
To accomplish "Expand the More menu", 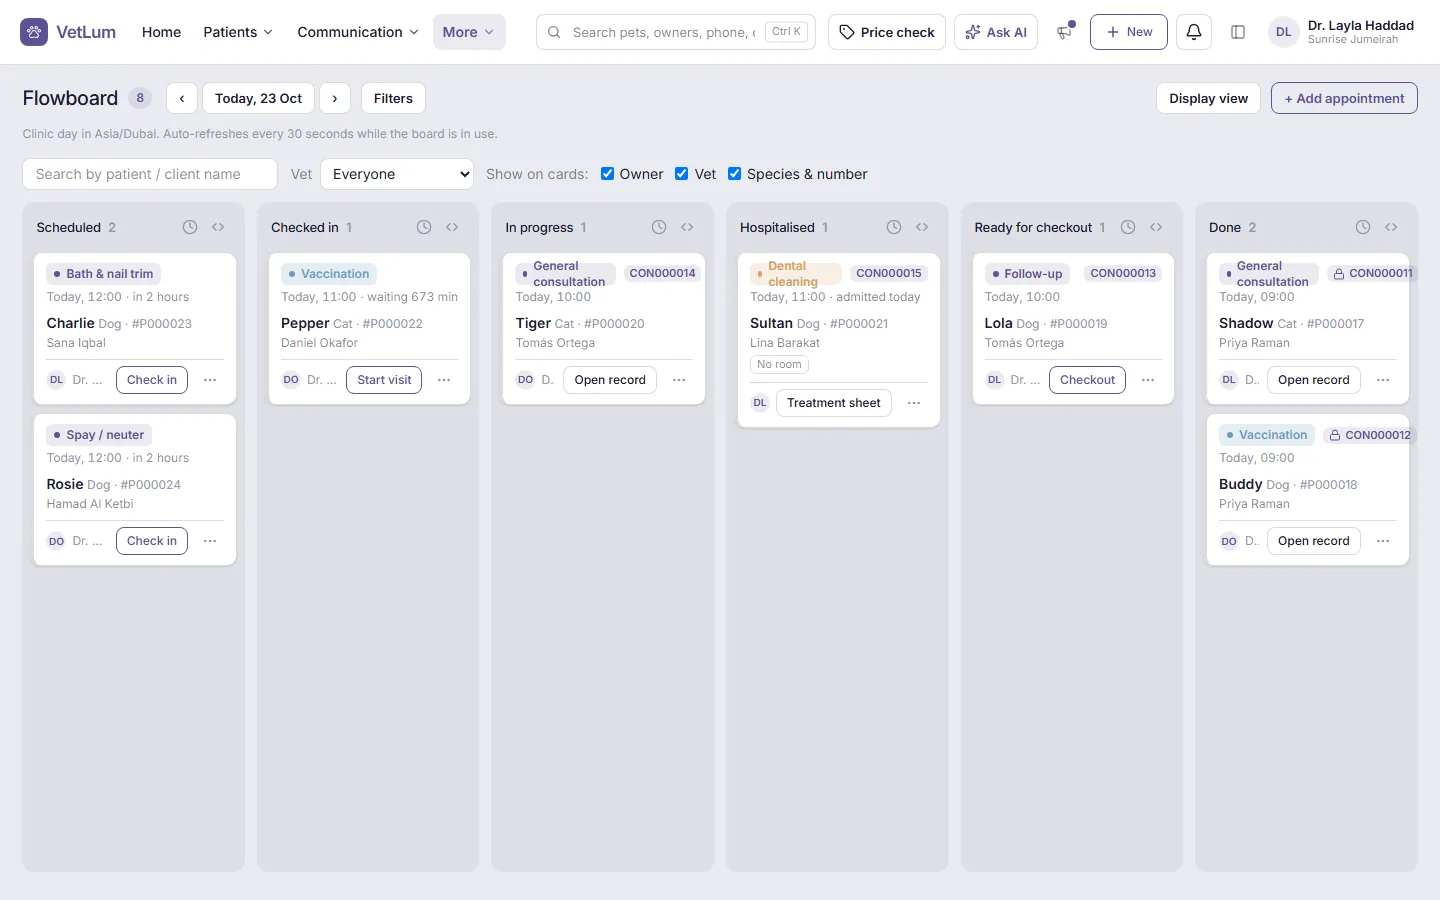I will [x=469, y=32].
